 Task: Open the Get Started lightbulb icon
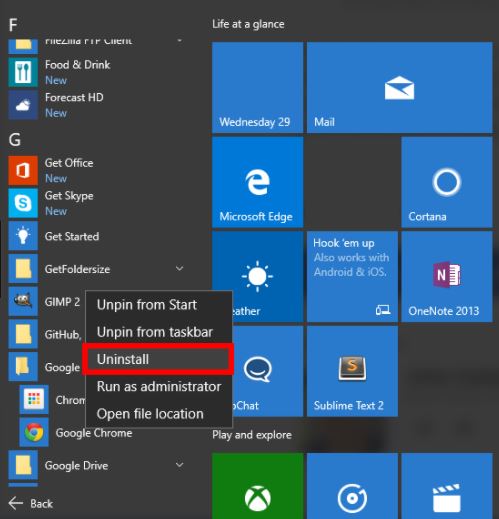23,236
